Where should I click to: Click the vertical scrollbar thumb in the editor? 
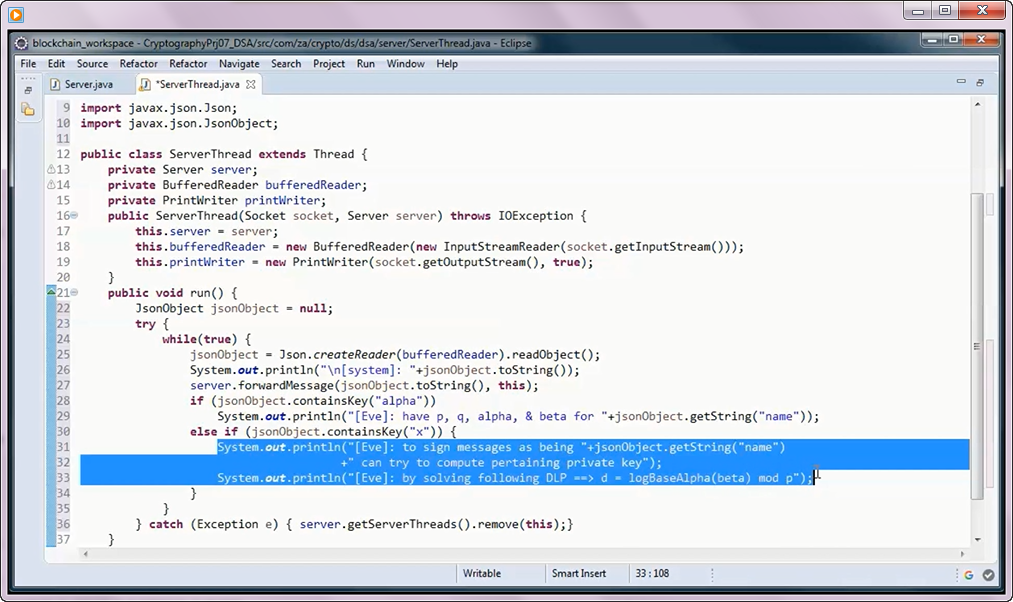coord(977,346)
